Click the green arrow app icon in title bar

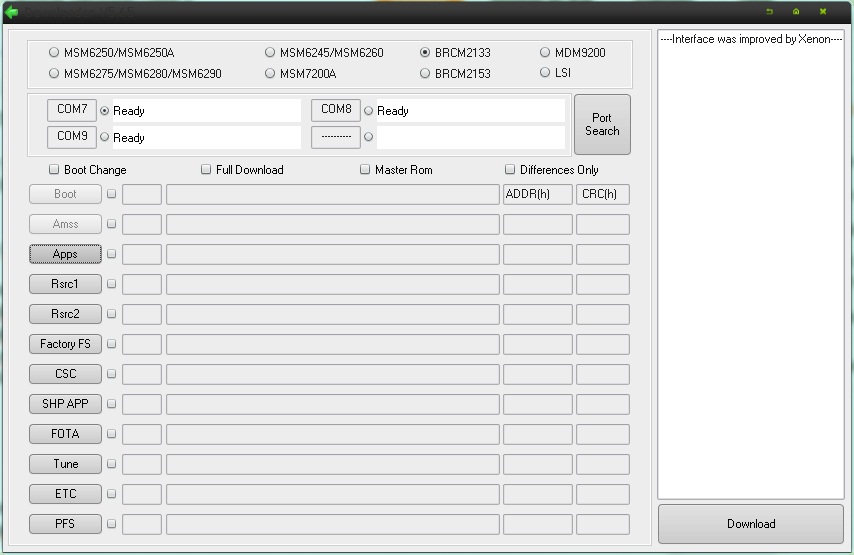tap(11, 12)
